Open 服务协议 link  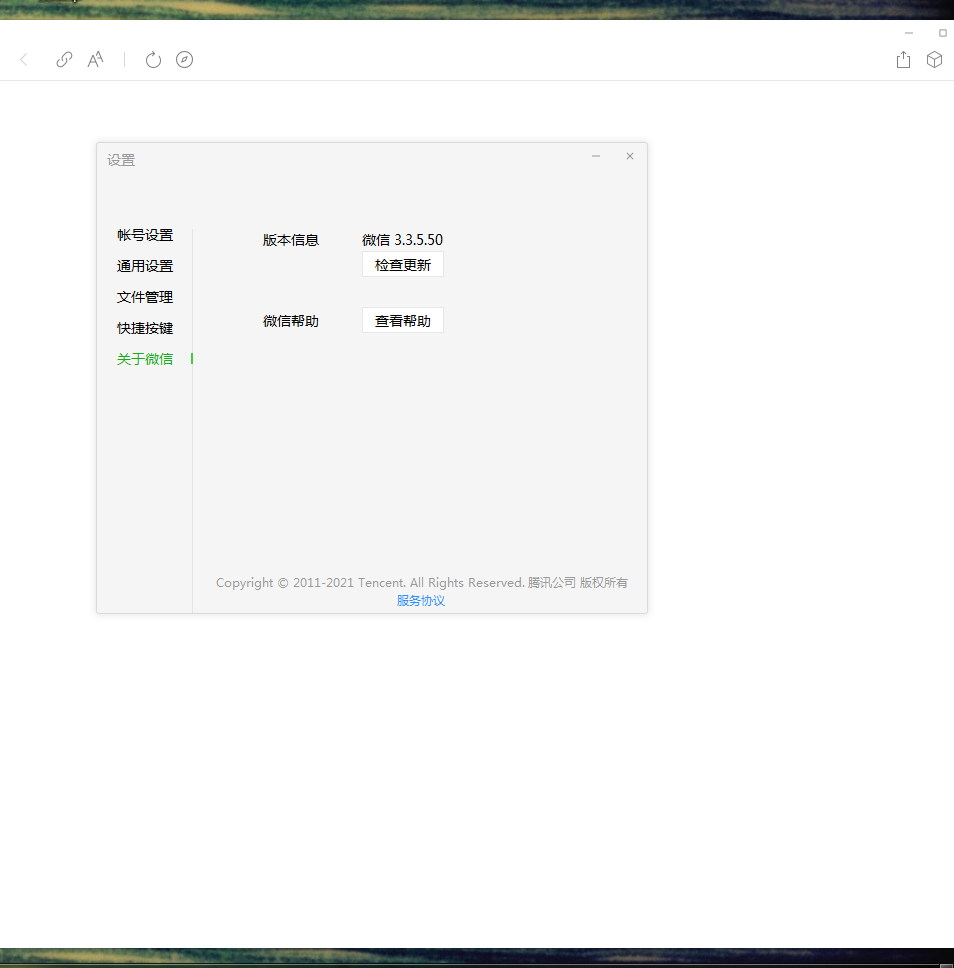tap(421, 601)
